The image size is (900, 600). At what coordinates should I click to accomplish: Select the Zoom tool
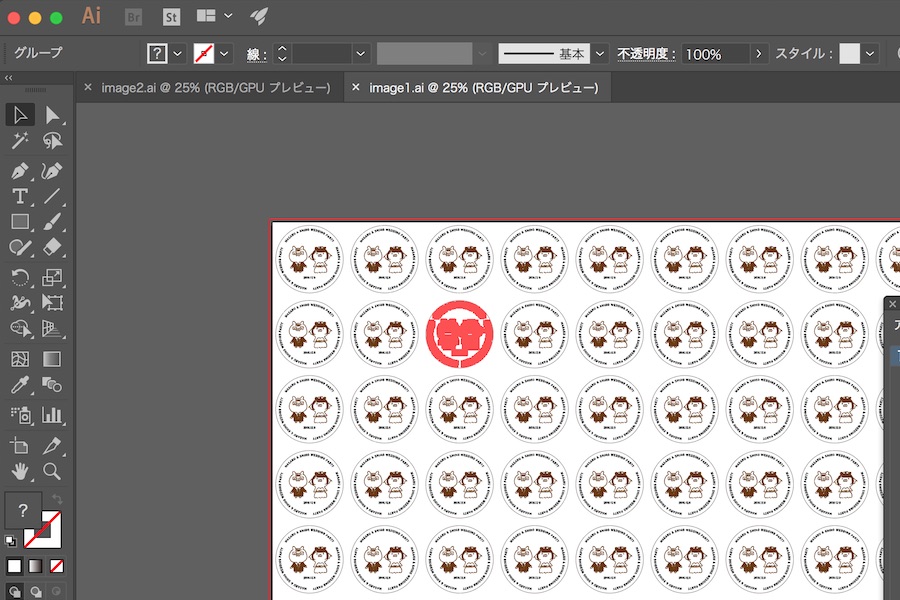click(52, 470)
